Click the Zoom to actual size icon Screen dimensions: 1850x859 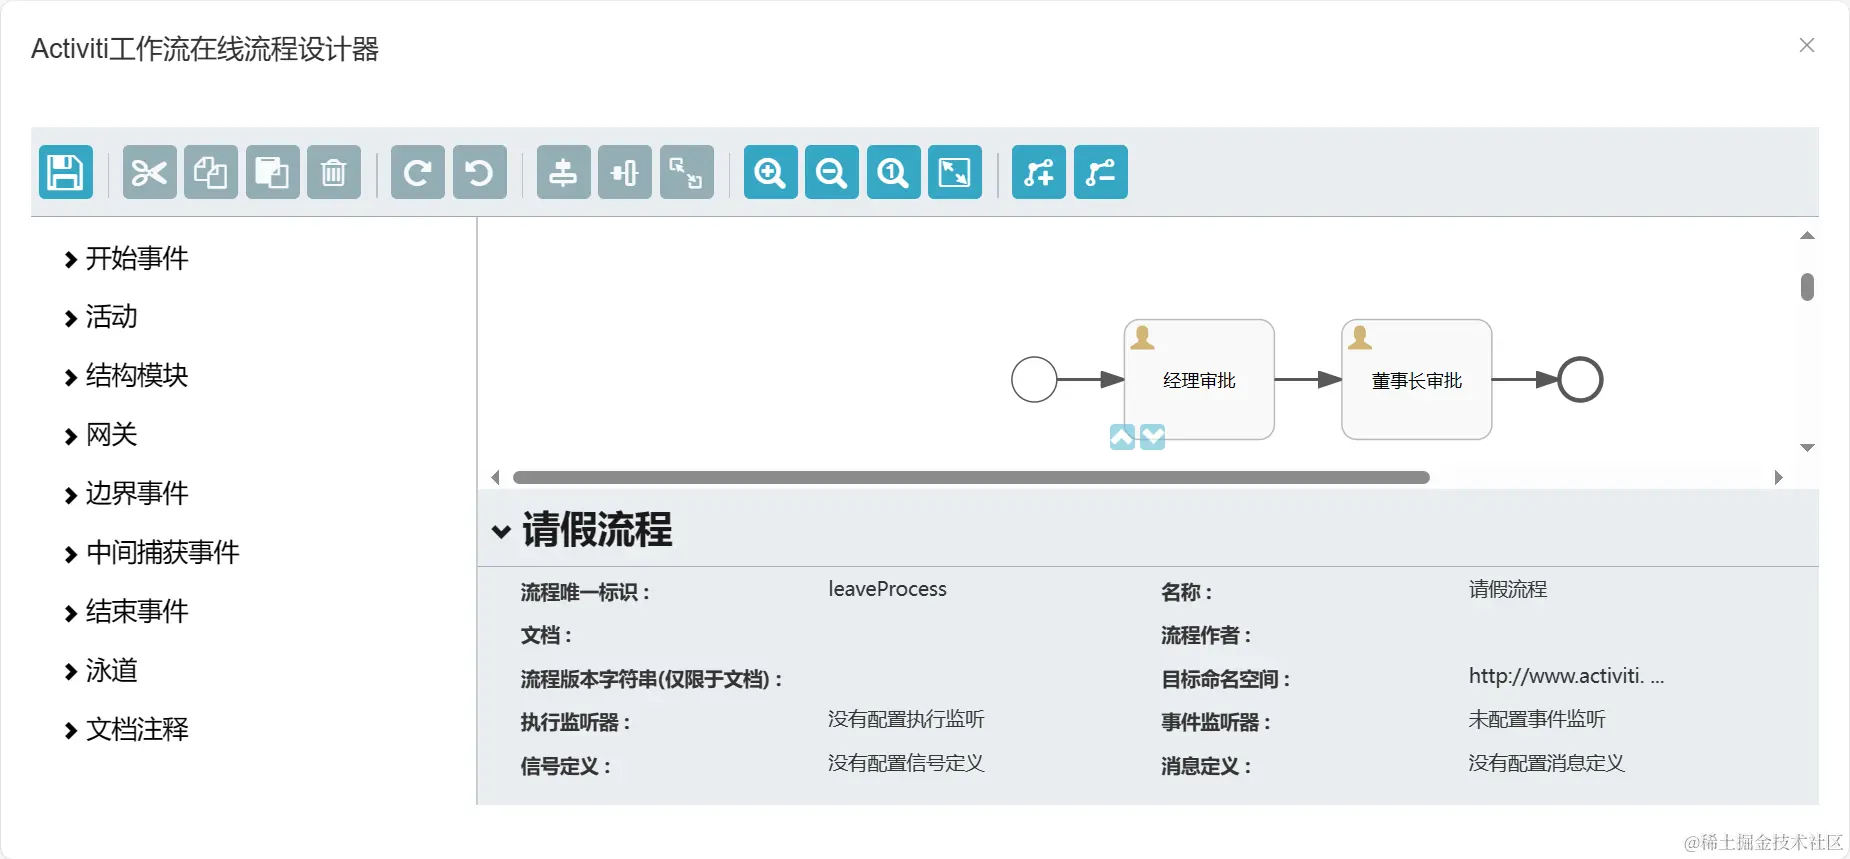click(x=894, y=172)
